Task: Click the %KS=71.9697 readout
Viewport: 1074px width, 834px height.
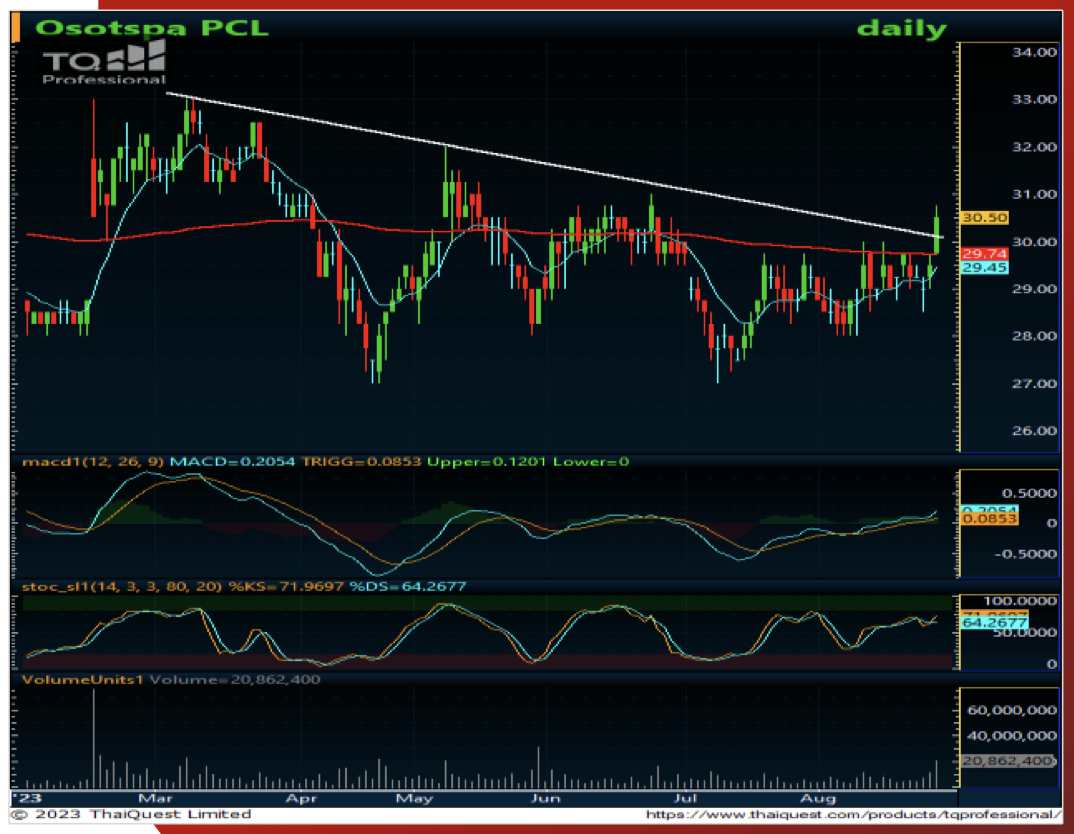Action: pyautogui.click(x=286, y=587)
